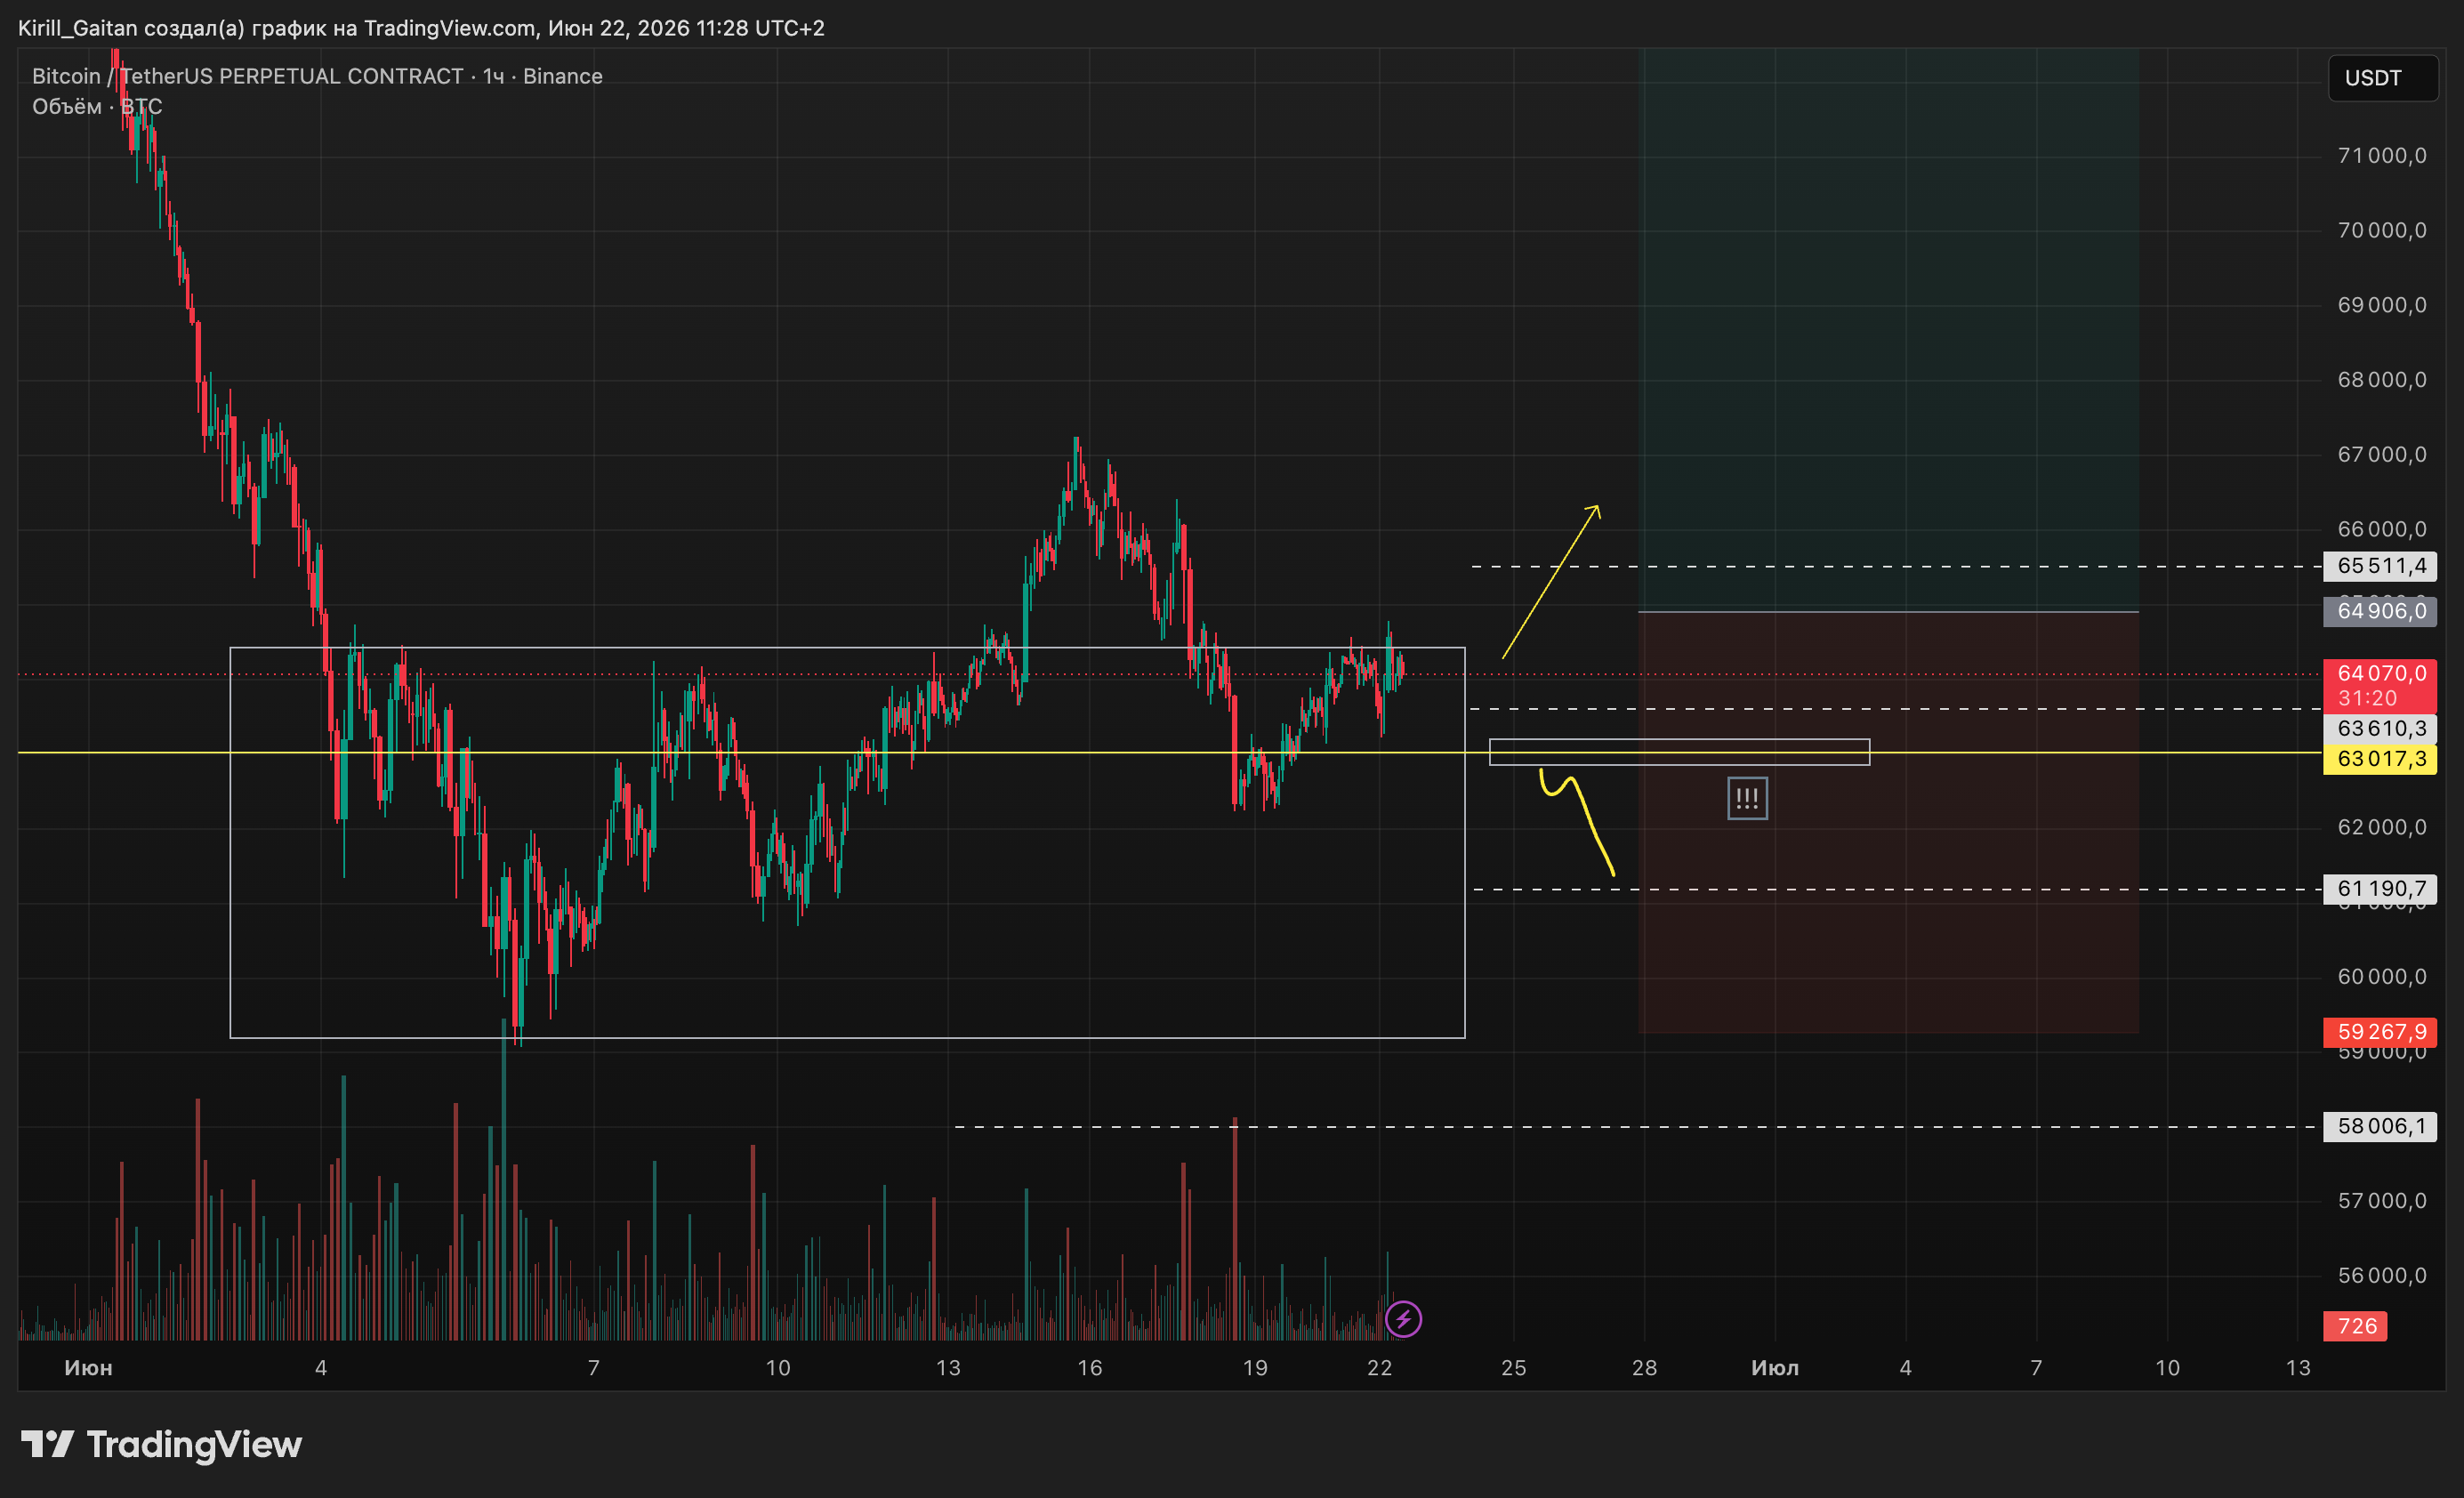Click the "Объём · BTC" indicator label
2464x1498 pixels.
(x=97, y=106)
